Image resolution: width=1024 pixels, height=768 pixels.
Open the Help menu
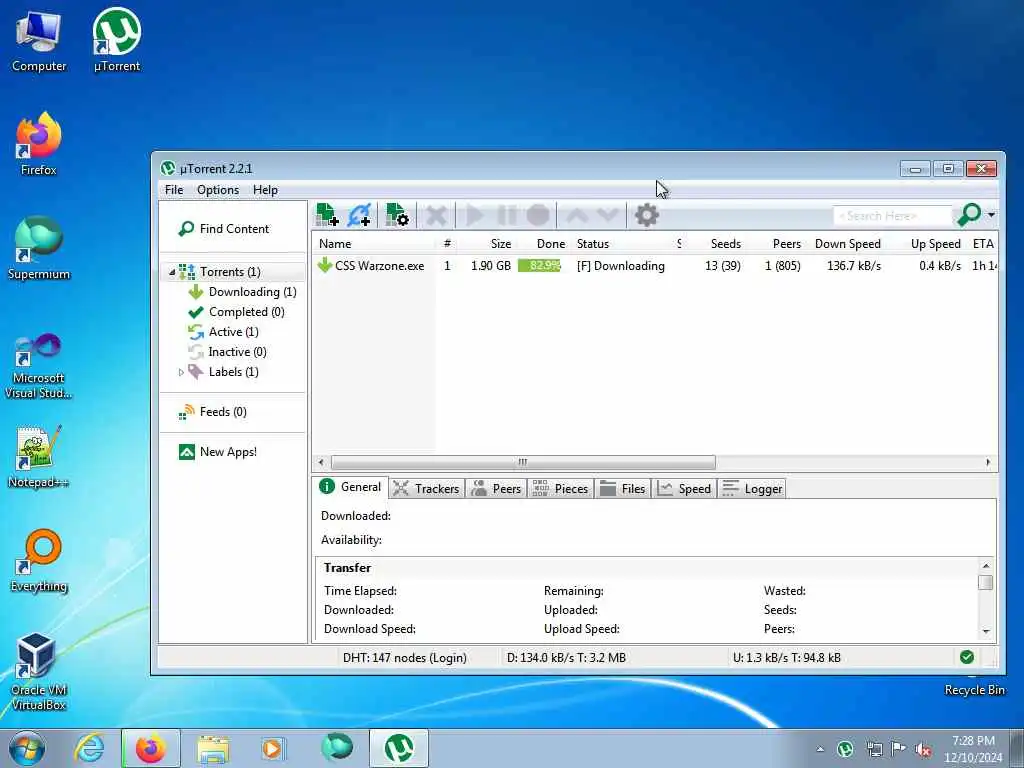tap(265, 190)
